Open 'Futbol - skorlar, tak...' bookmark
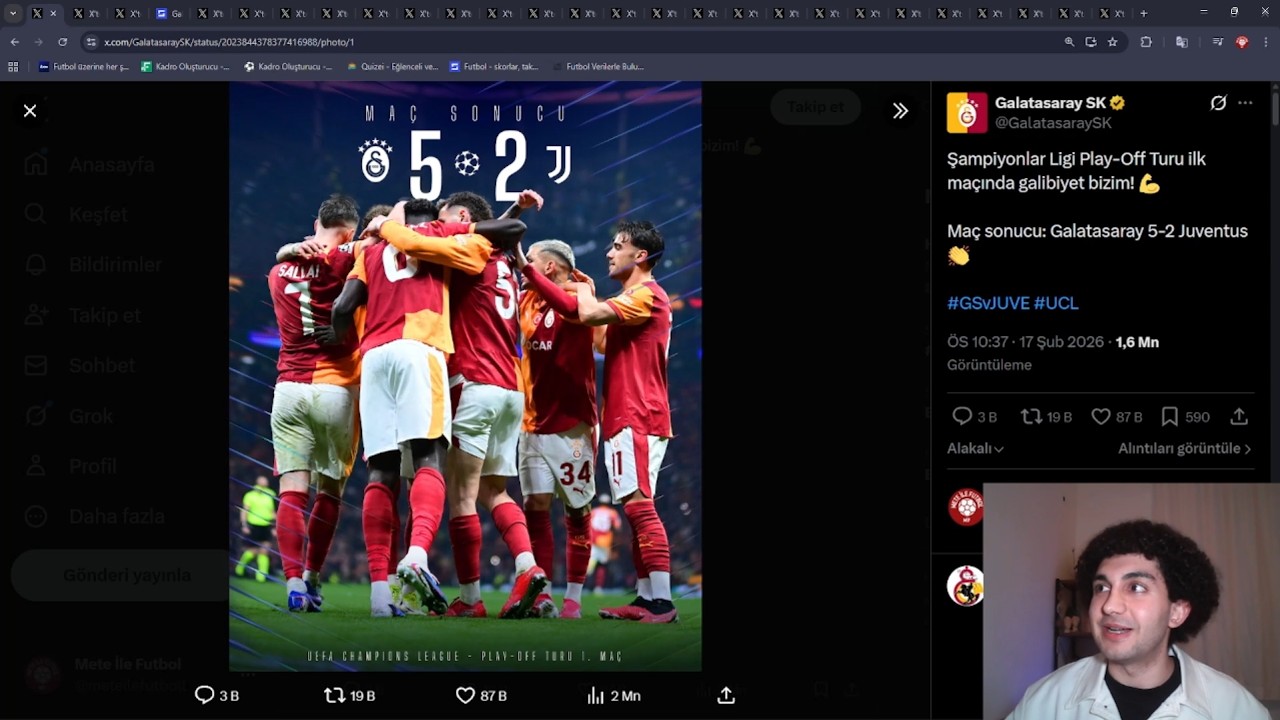Image resolution: width=1280 pixels, height=720 pixels. pos(494,67)
